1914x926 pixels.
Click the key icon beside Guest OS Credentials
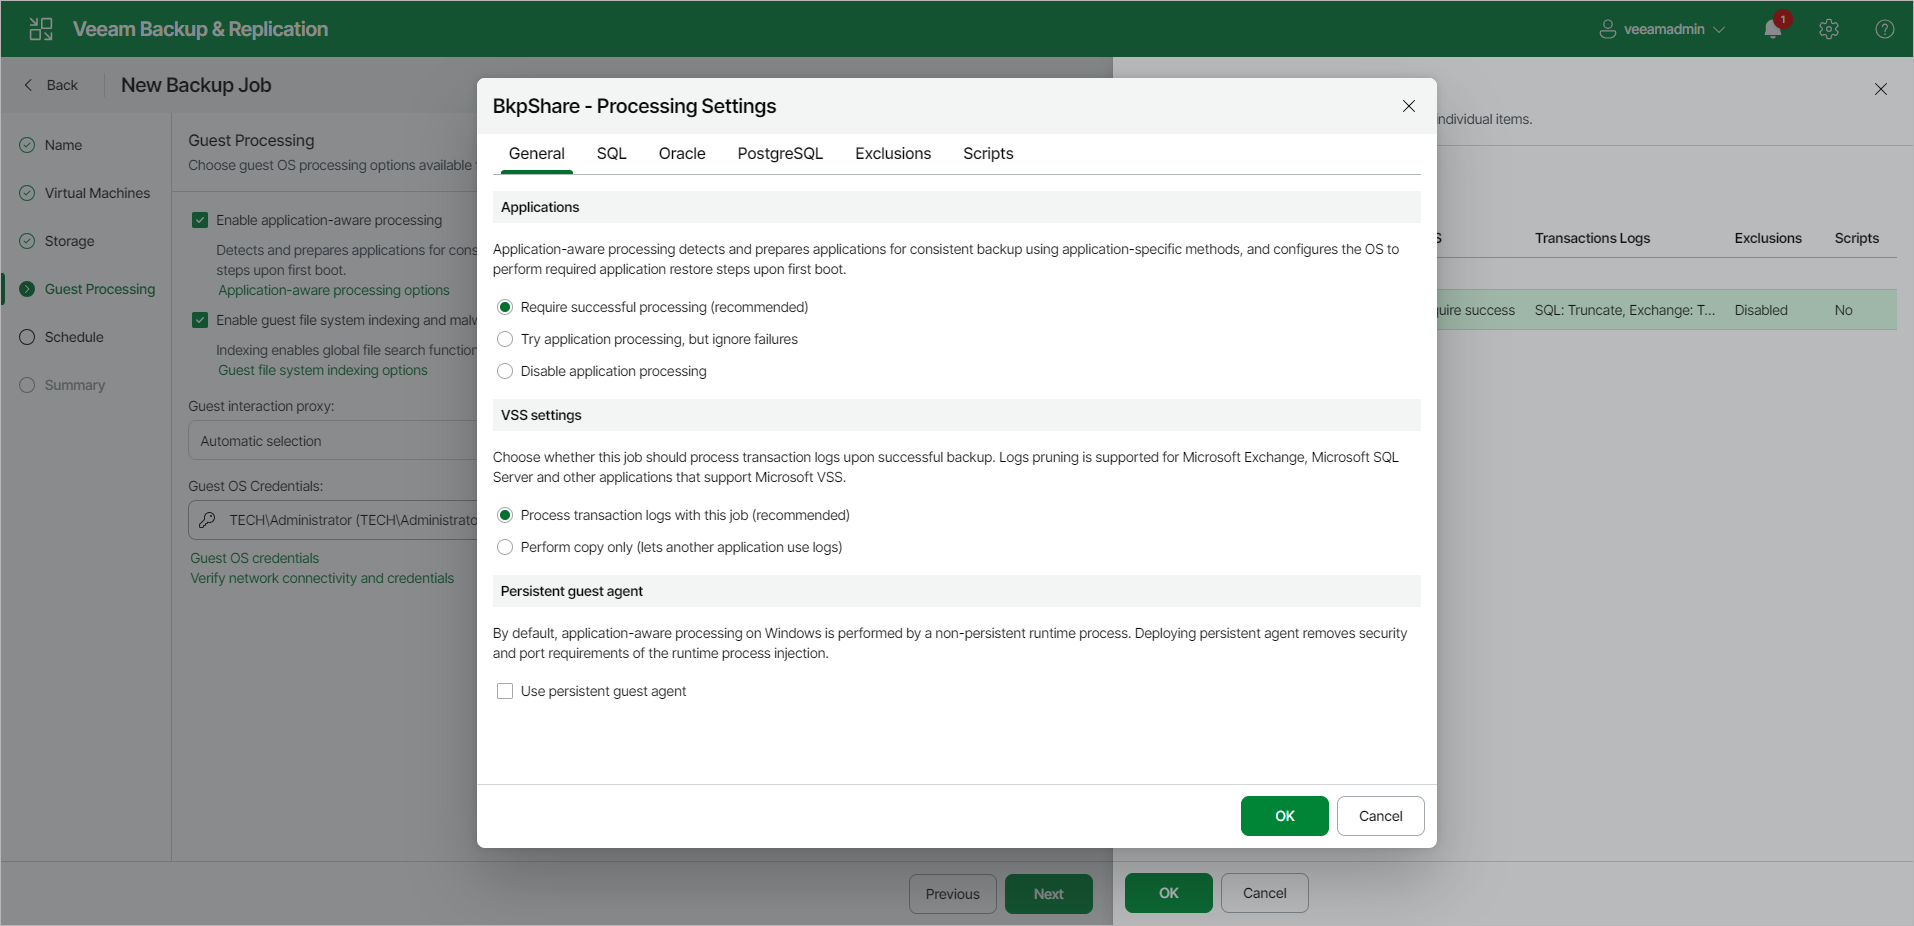208,520
